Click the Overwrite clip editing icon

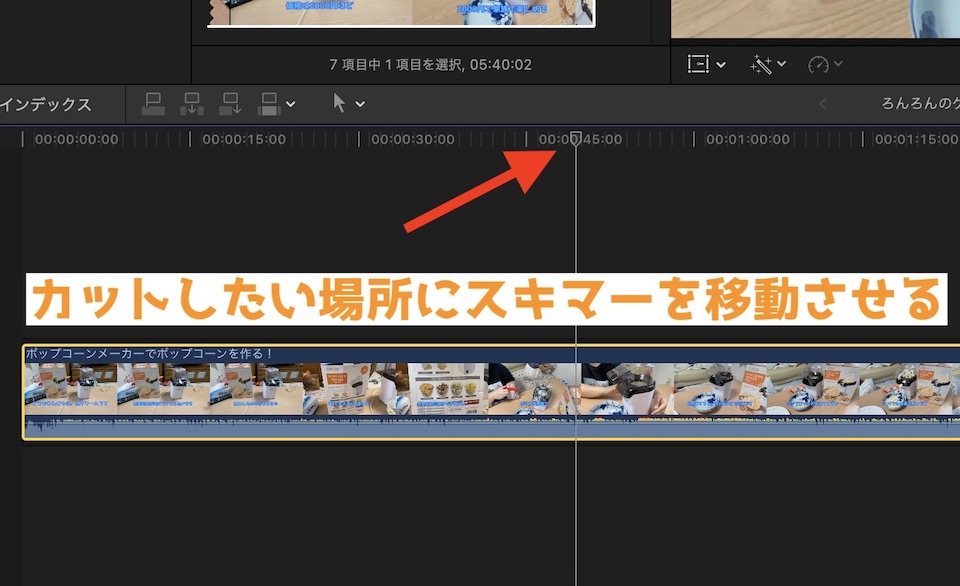click(x=268, y=105)
